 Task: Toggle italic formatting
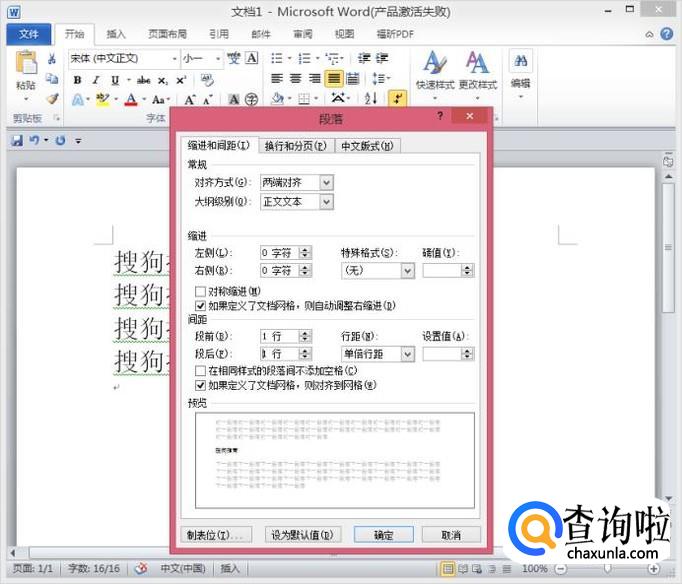coord(96,80)
